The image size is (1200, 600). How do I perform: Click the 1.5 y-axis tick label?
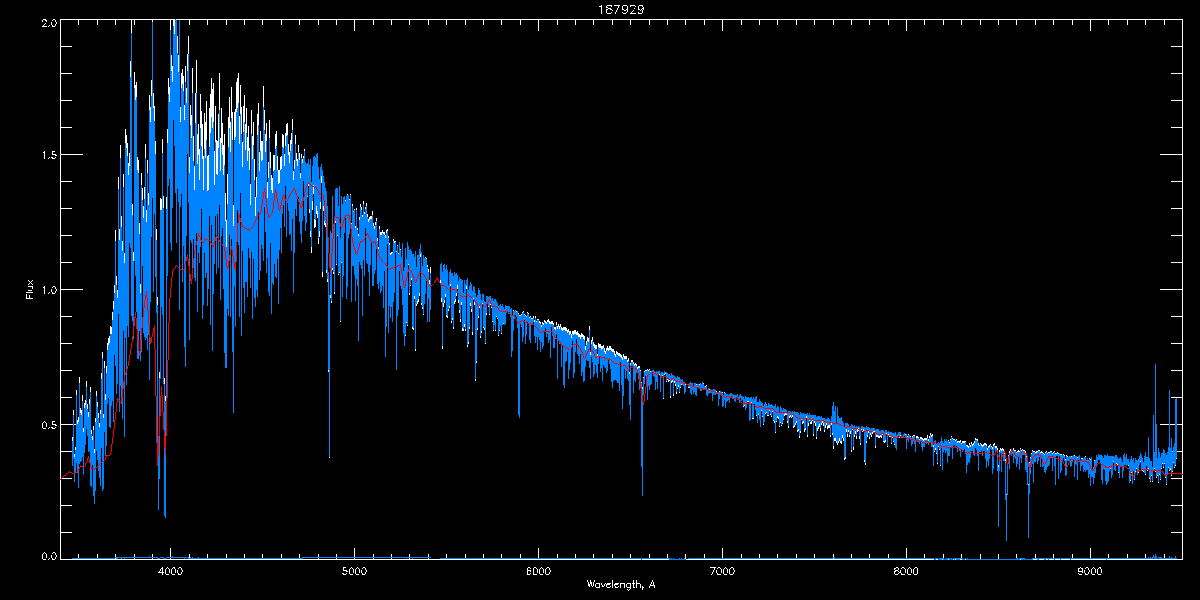(x=48, y=155)
